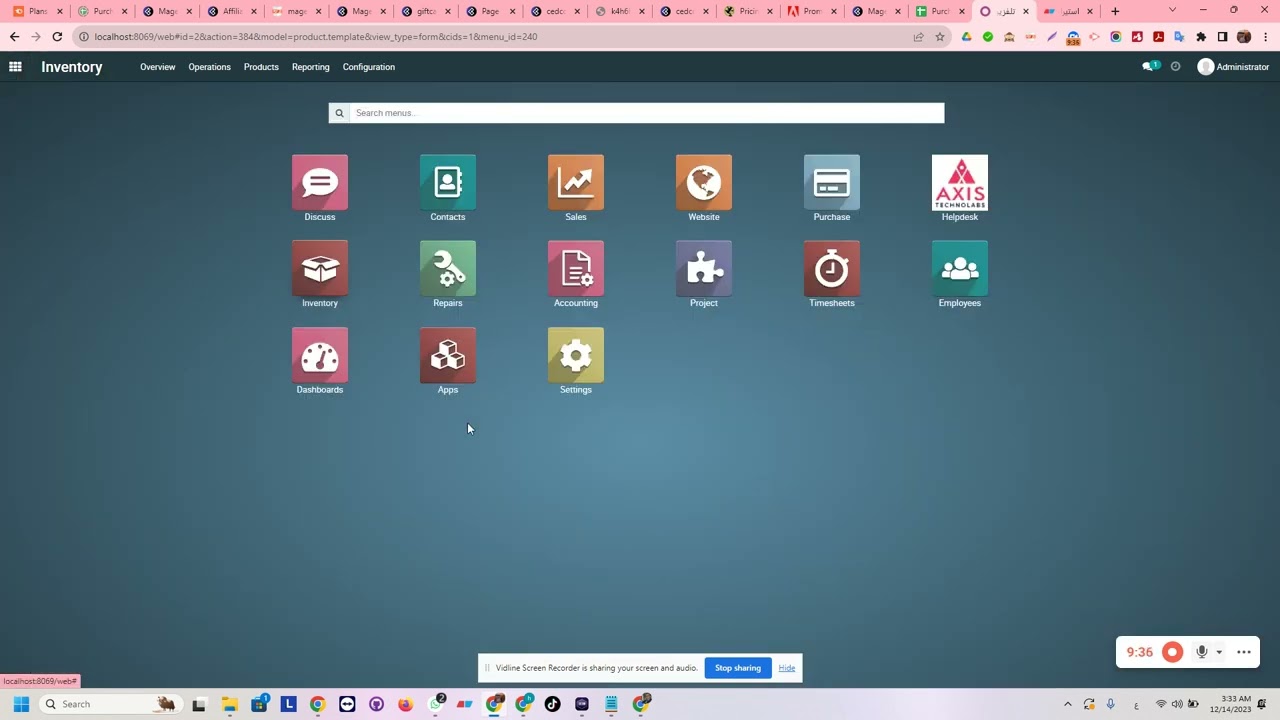The image size is (1280, 720).
Task: Bookmark this page with the star icon
Action: (x=940, y=37)
